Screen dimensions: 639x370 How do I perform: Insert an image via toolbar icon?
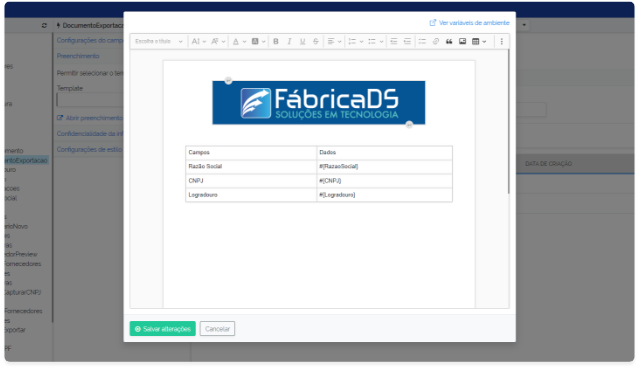click(462, 41)
